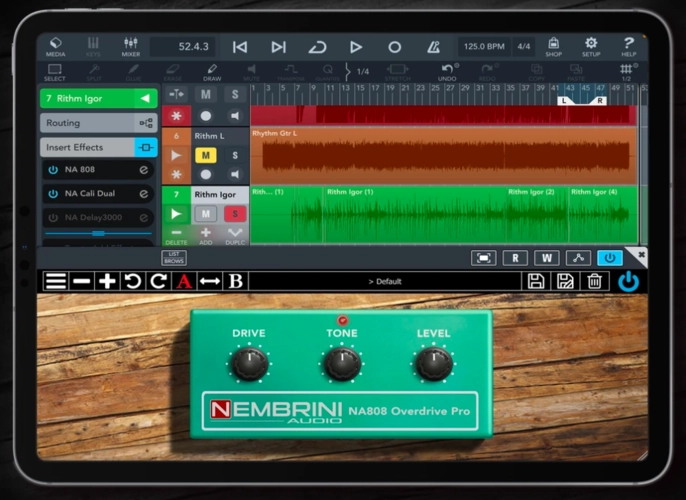Add a new track with ADD
Image resolution: width=686 pixels, height=500 pixels.
206,236
